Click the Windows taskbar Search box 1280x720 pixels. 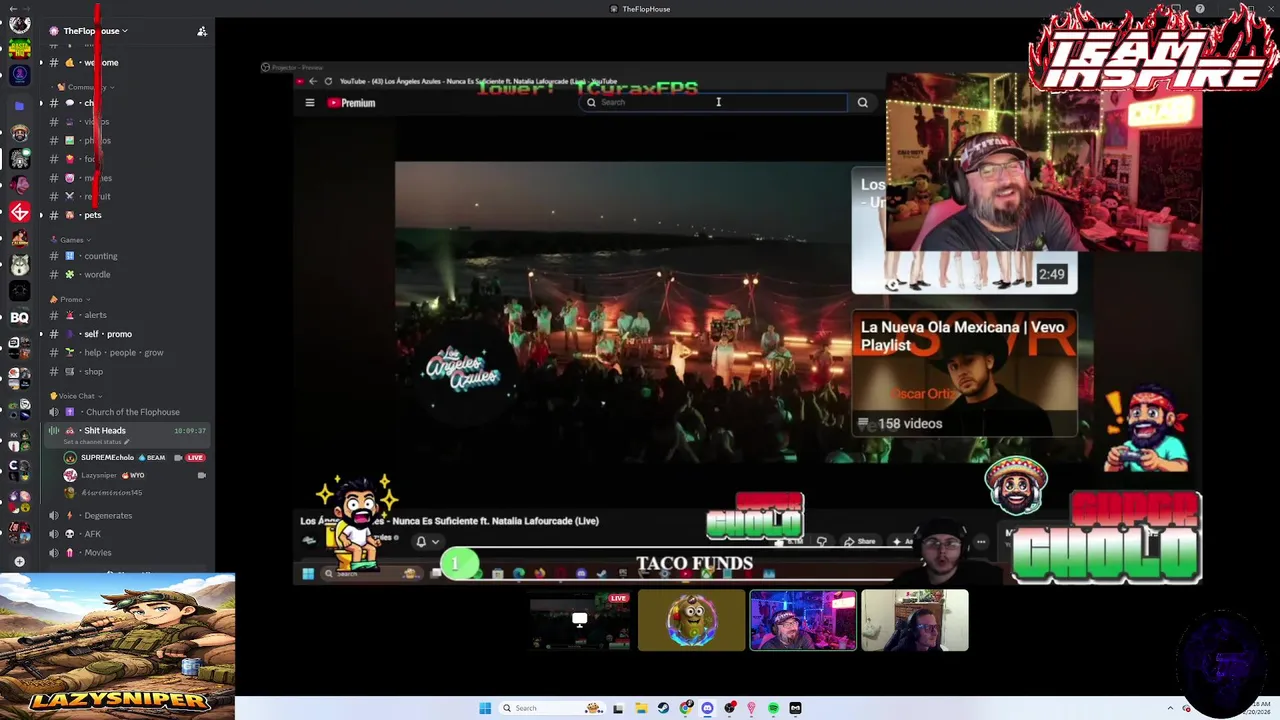pos(554,708)
